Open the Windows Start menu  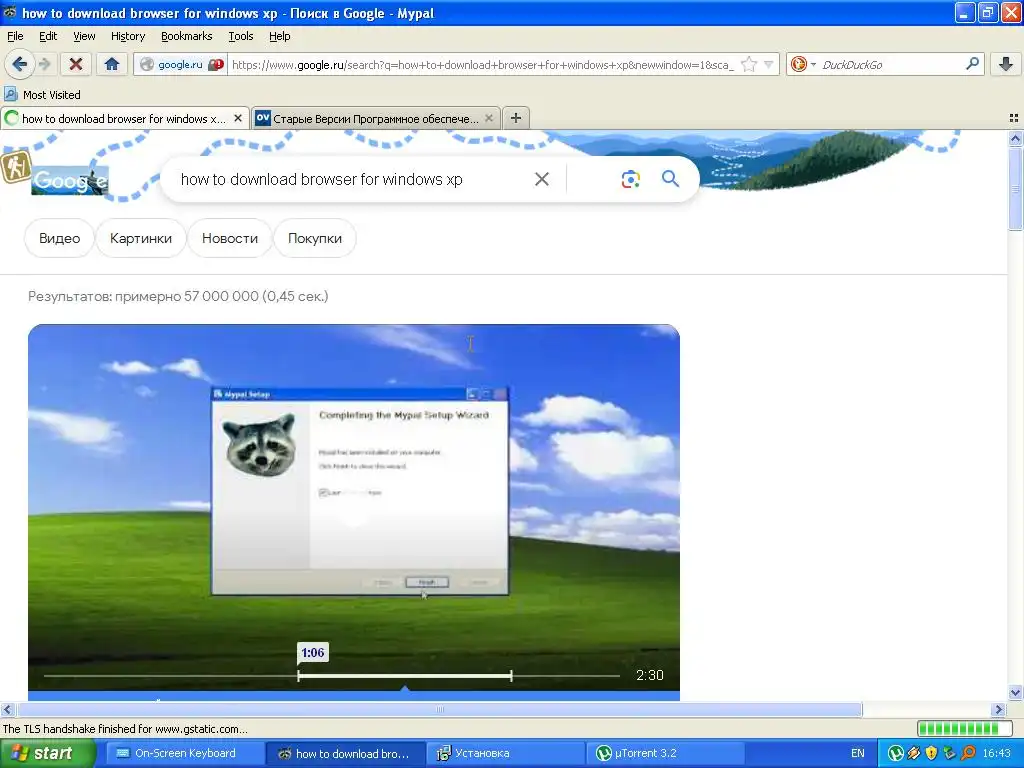46,754
